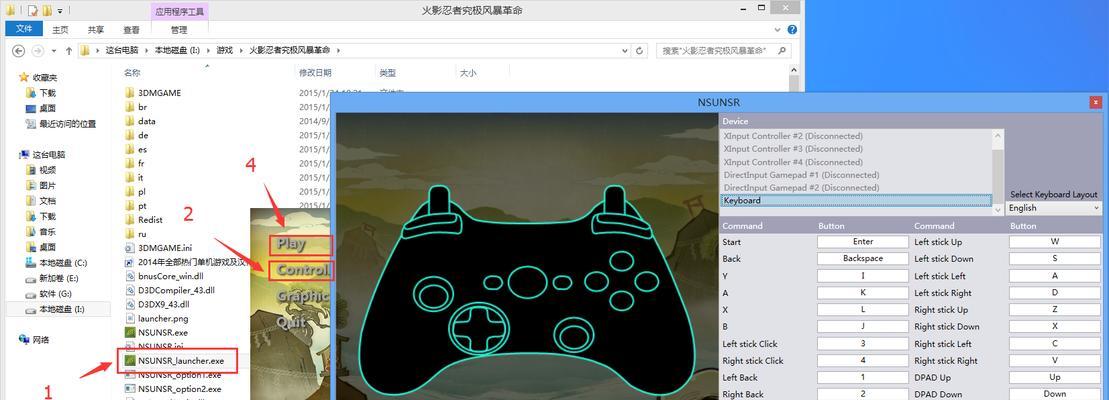
Task: Select the data folder icon
Action: click(129, 121)
